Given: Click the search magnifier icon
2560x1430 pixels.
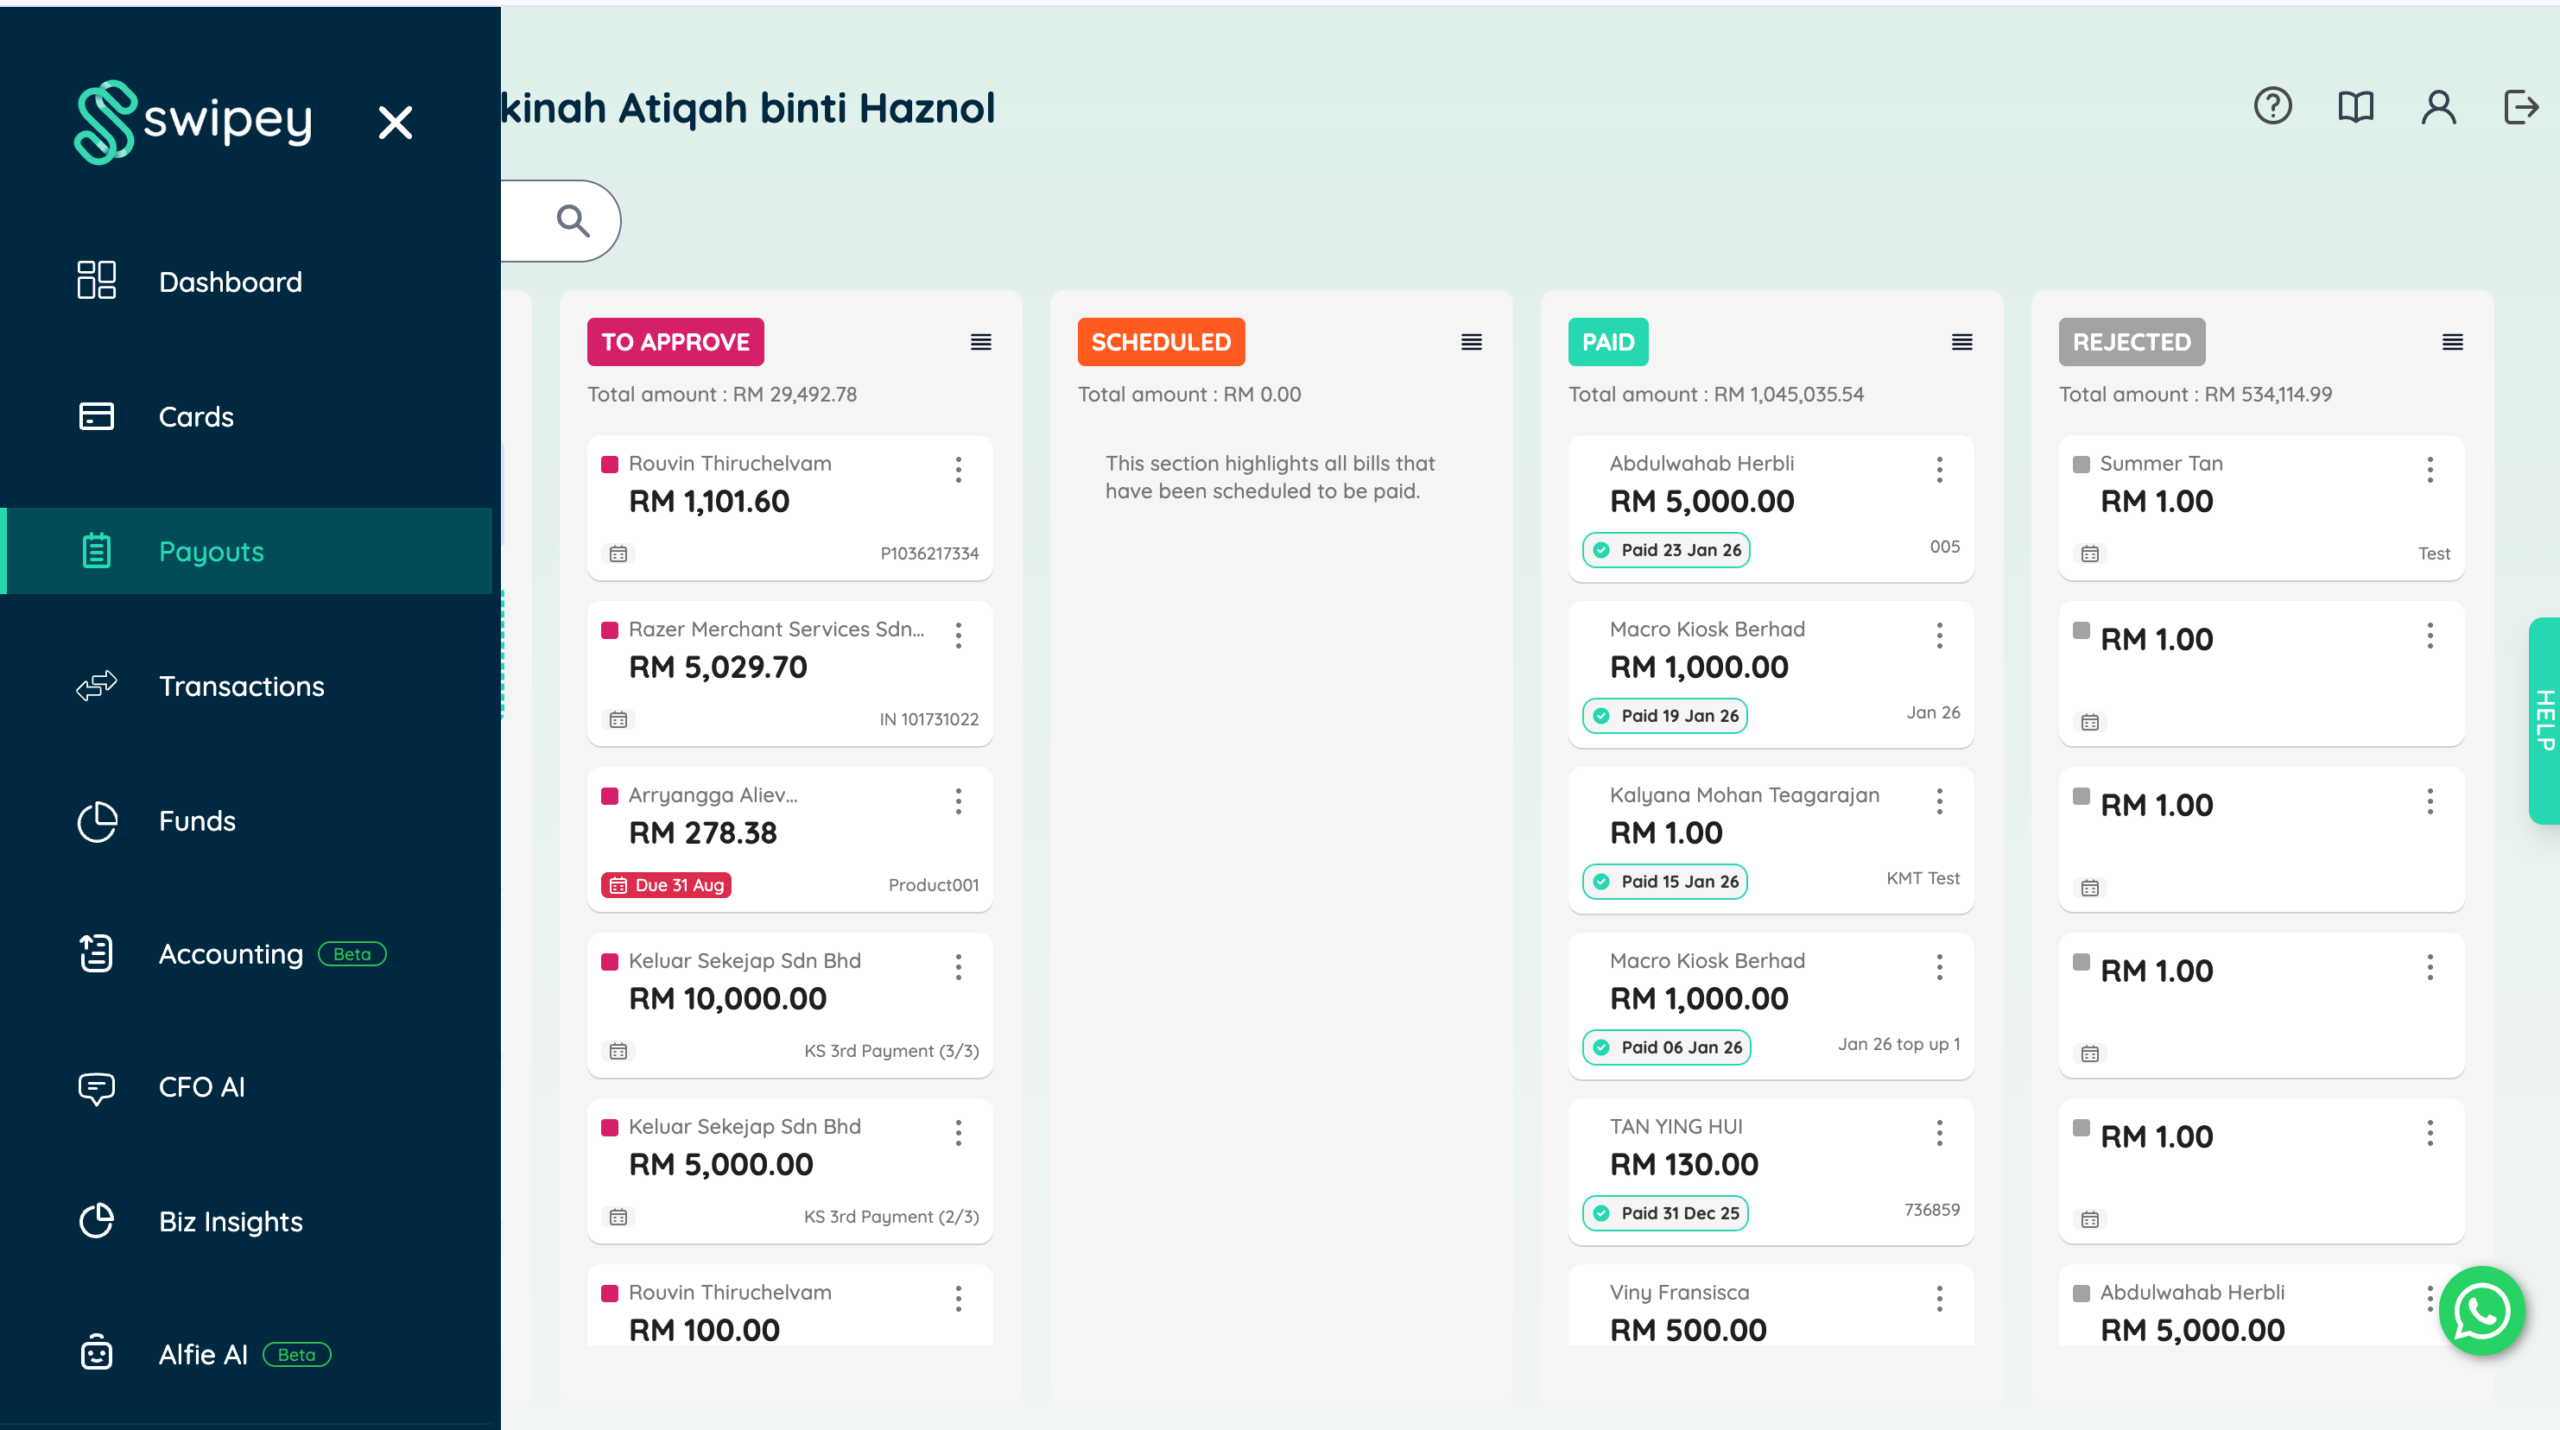Looking at the screenshot, I should [x=573, y=220].
